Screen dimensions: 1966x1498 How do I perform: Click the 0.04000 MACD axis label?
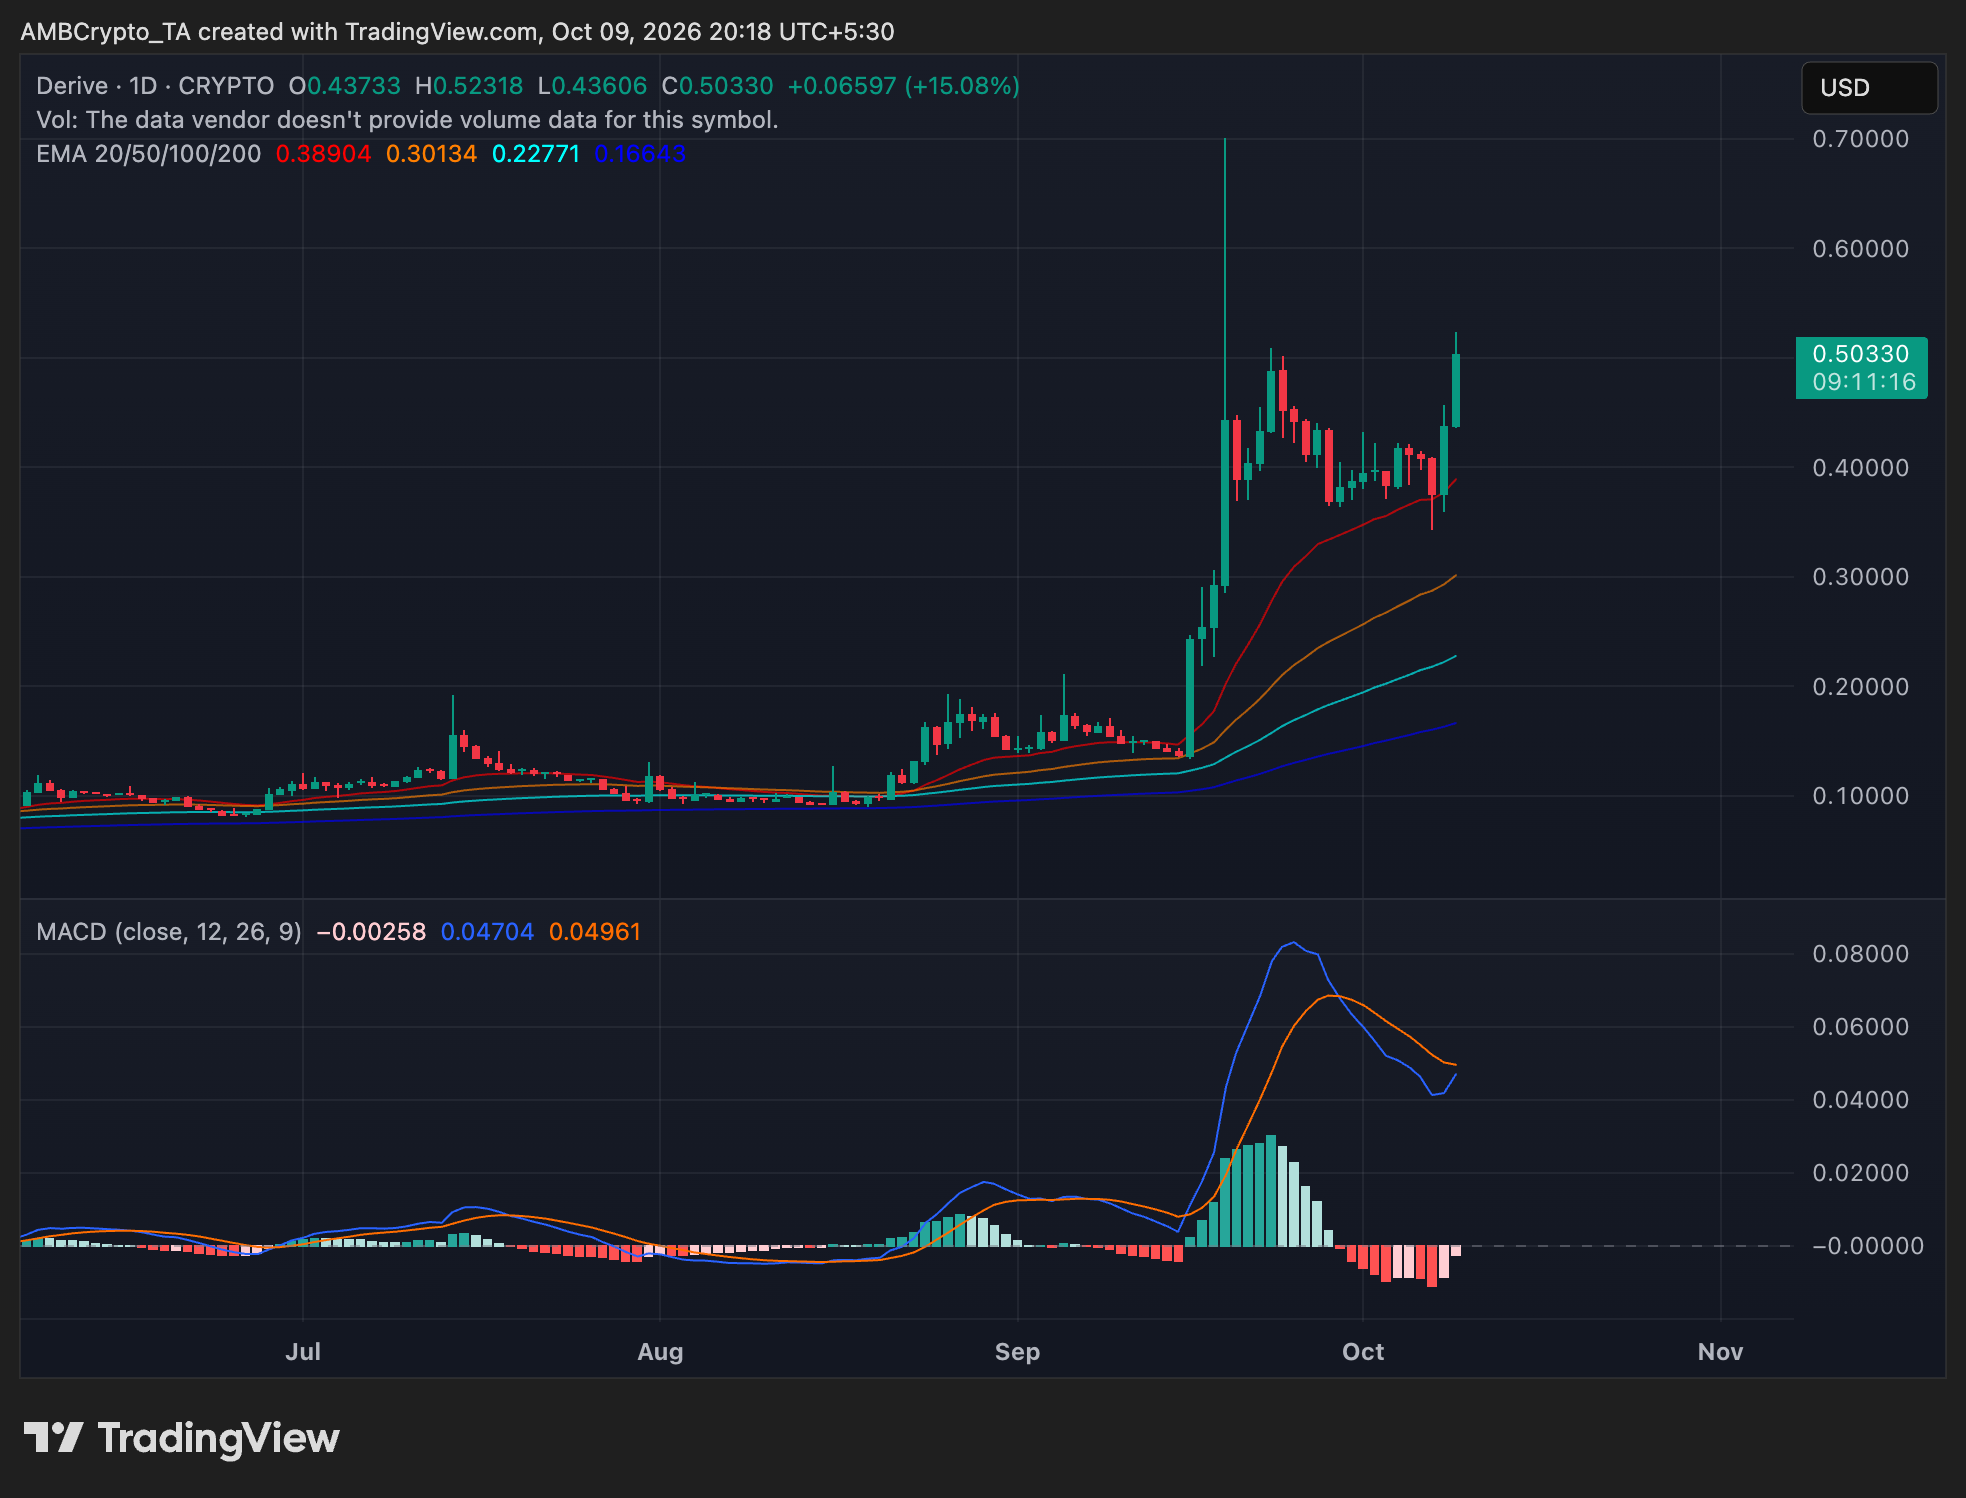(1860, 1100)
